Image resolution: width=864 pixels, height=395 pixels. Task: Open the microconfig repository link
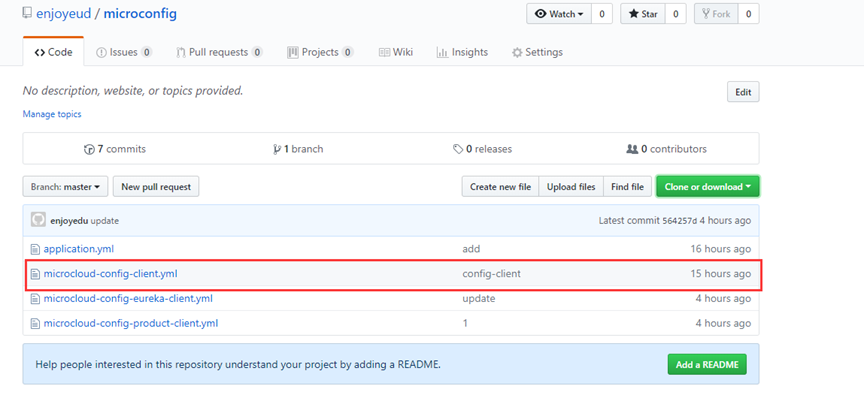[x=140, y=14]
